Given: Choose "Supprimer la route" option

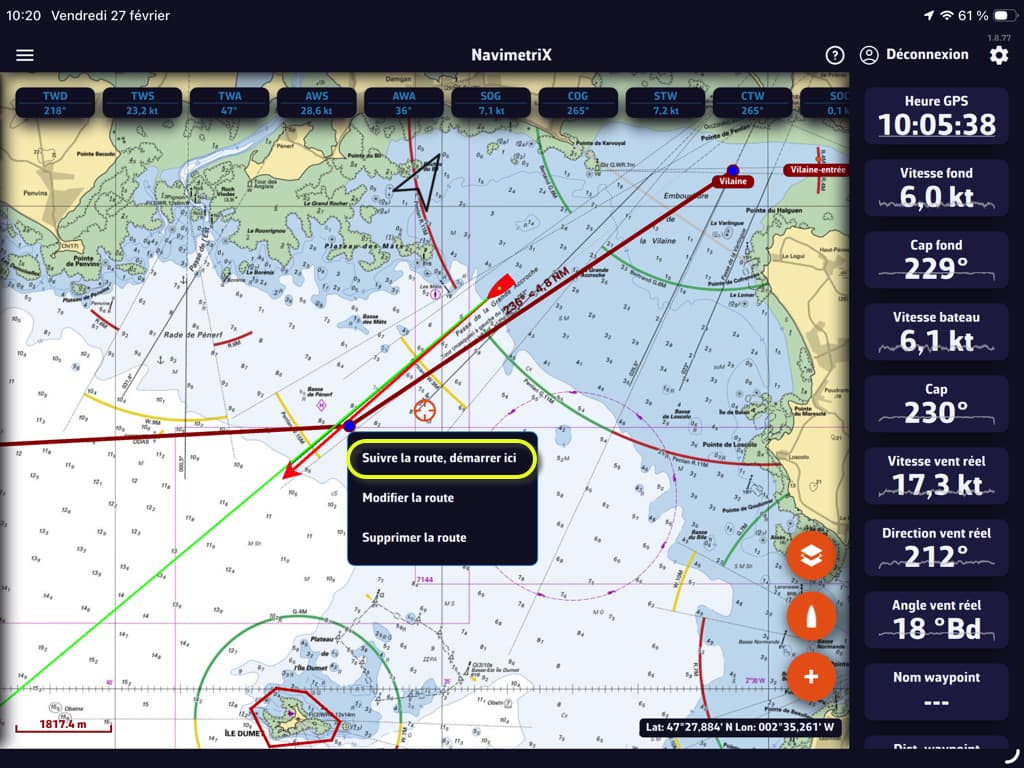Looking at the screenshot, I should point(414,538).
